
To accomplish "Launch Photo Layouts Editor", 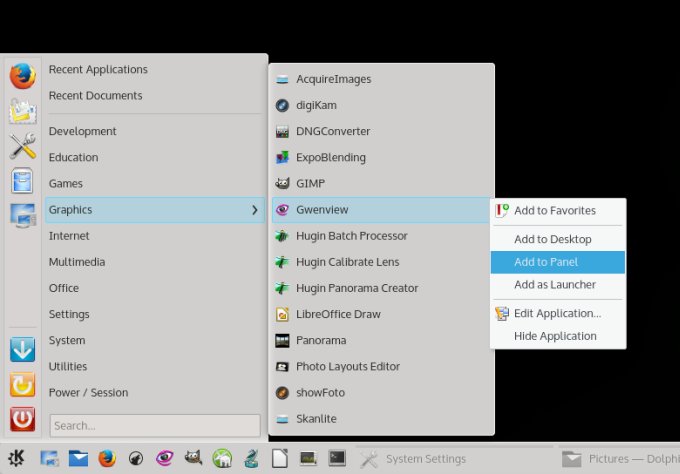I will [x=381, y=366].
